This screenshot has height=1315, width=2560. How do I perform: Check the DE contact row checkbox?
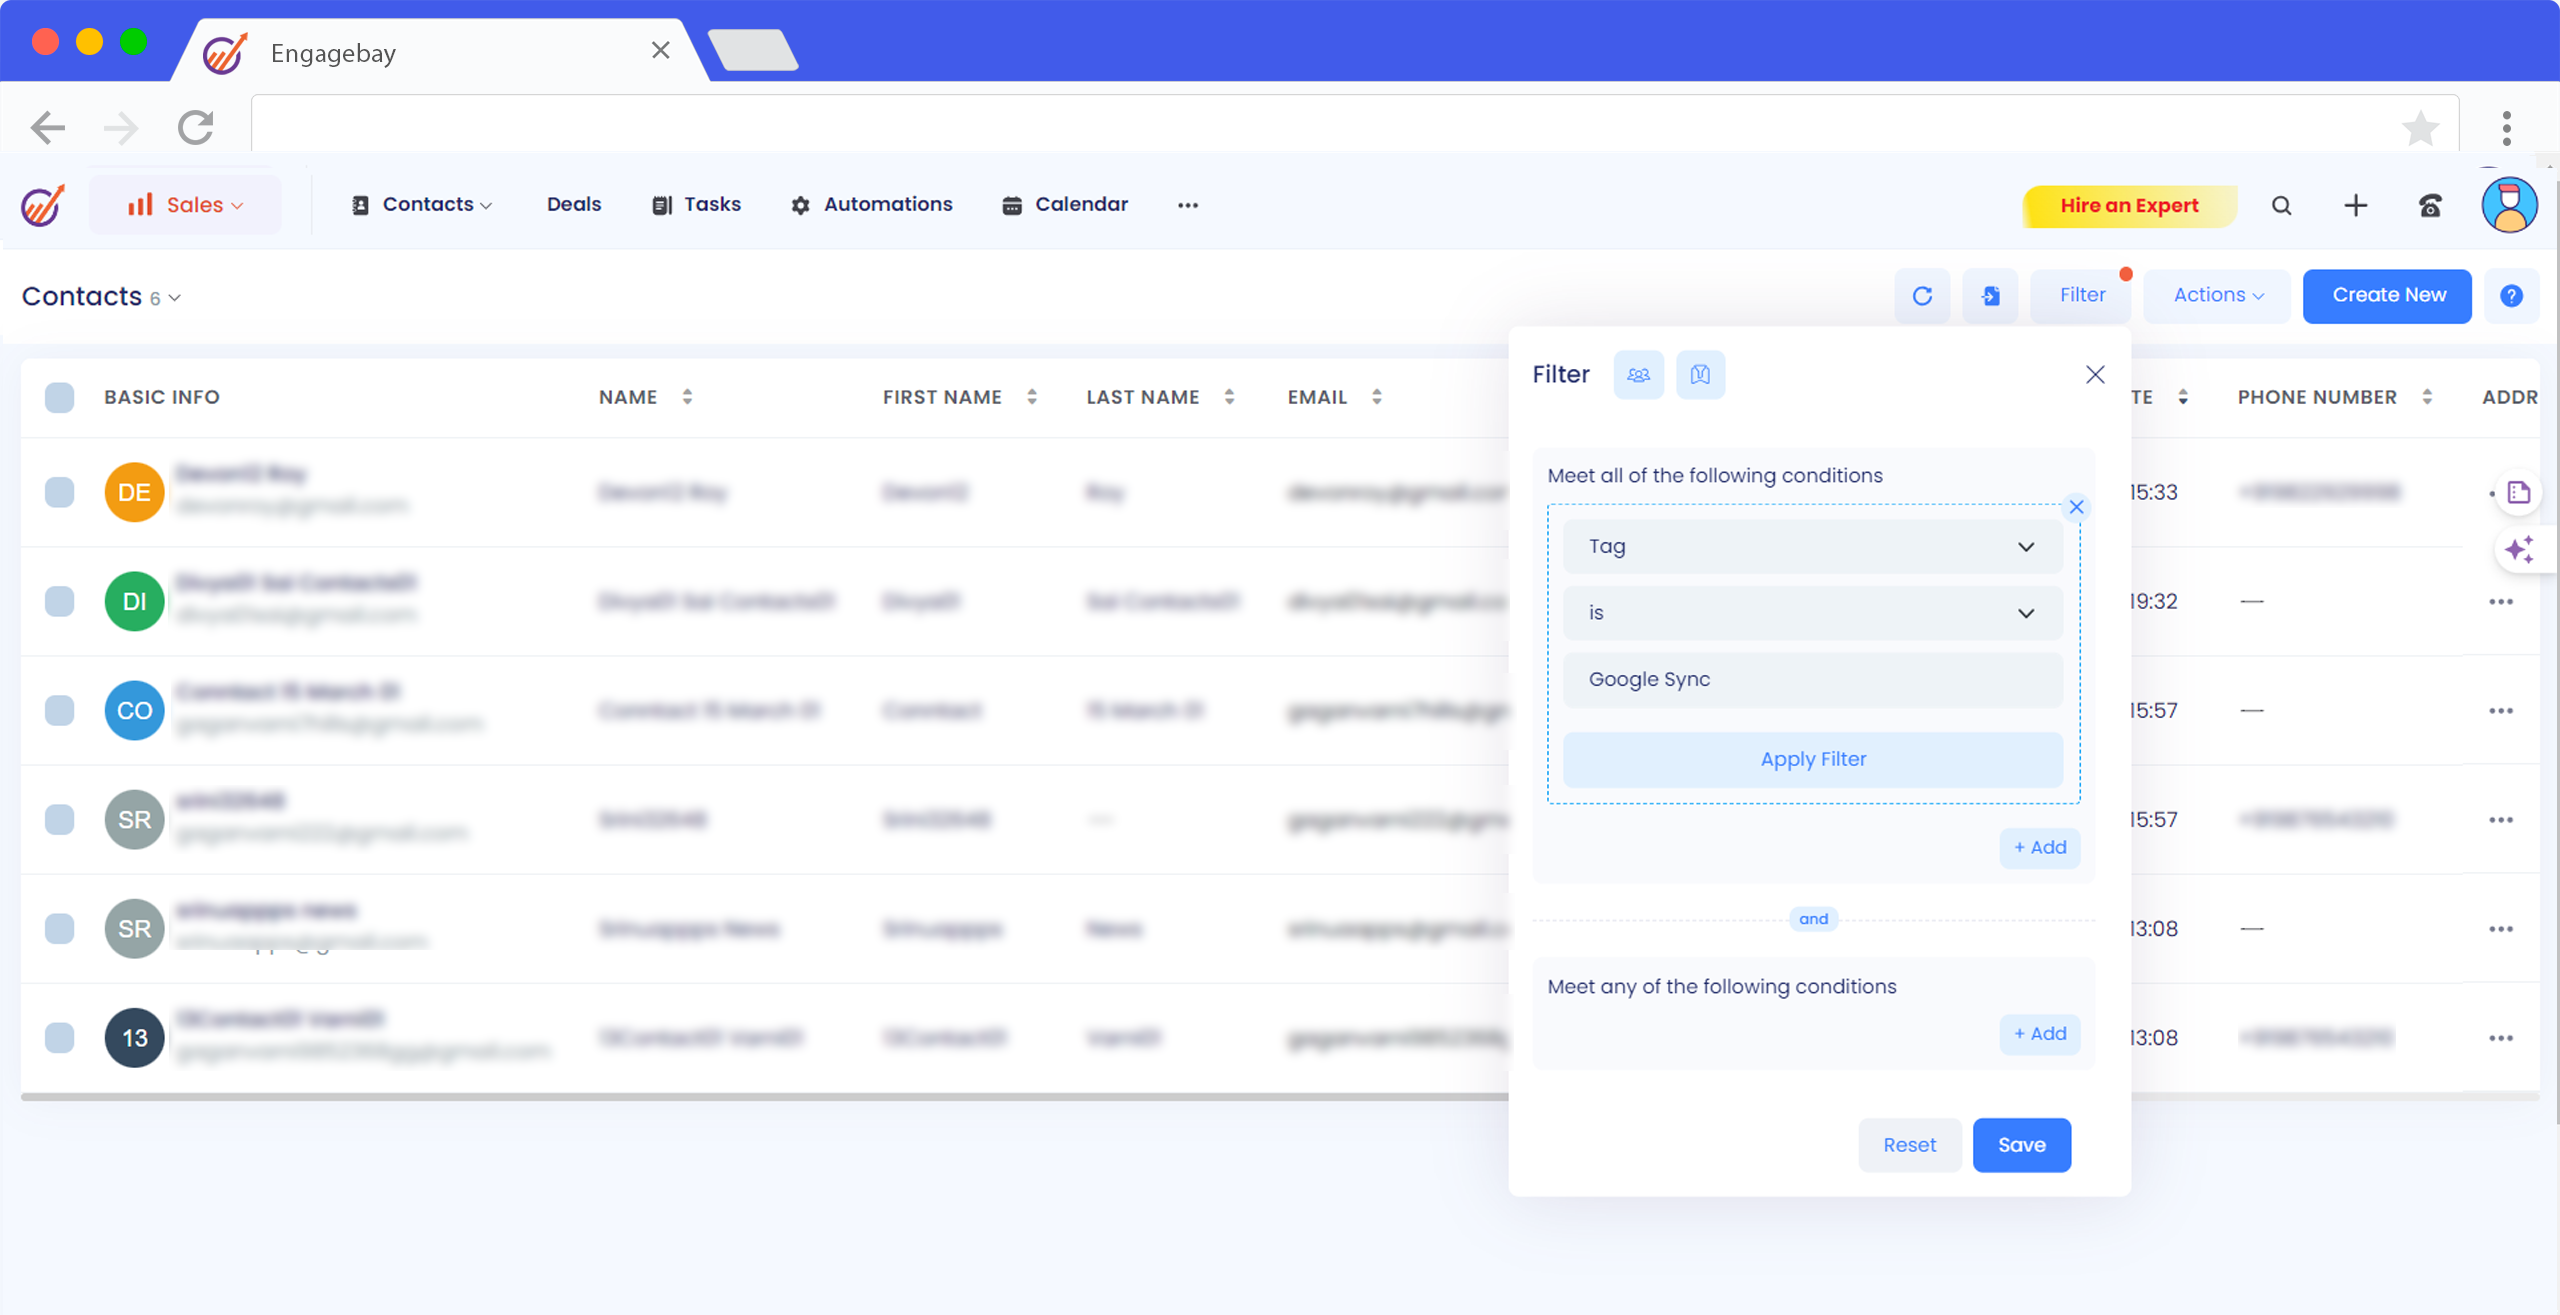click(x=60, y=492)
